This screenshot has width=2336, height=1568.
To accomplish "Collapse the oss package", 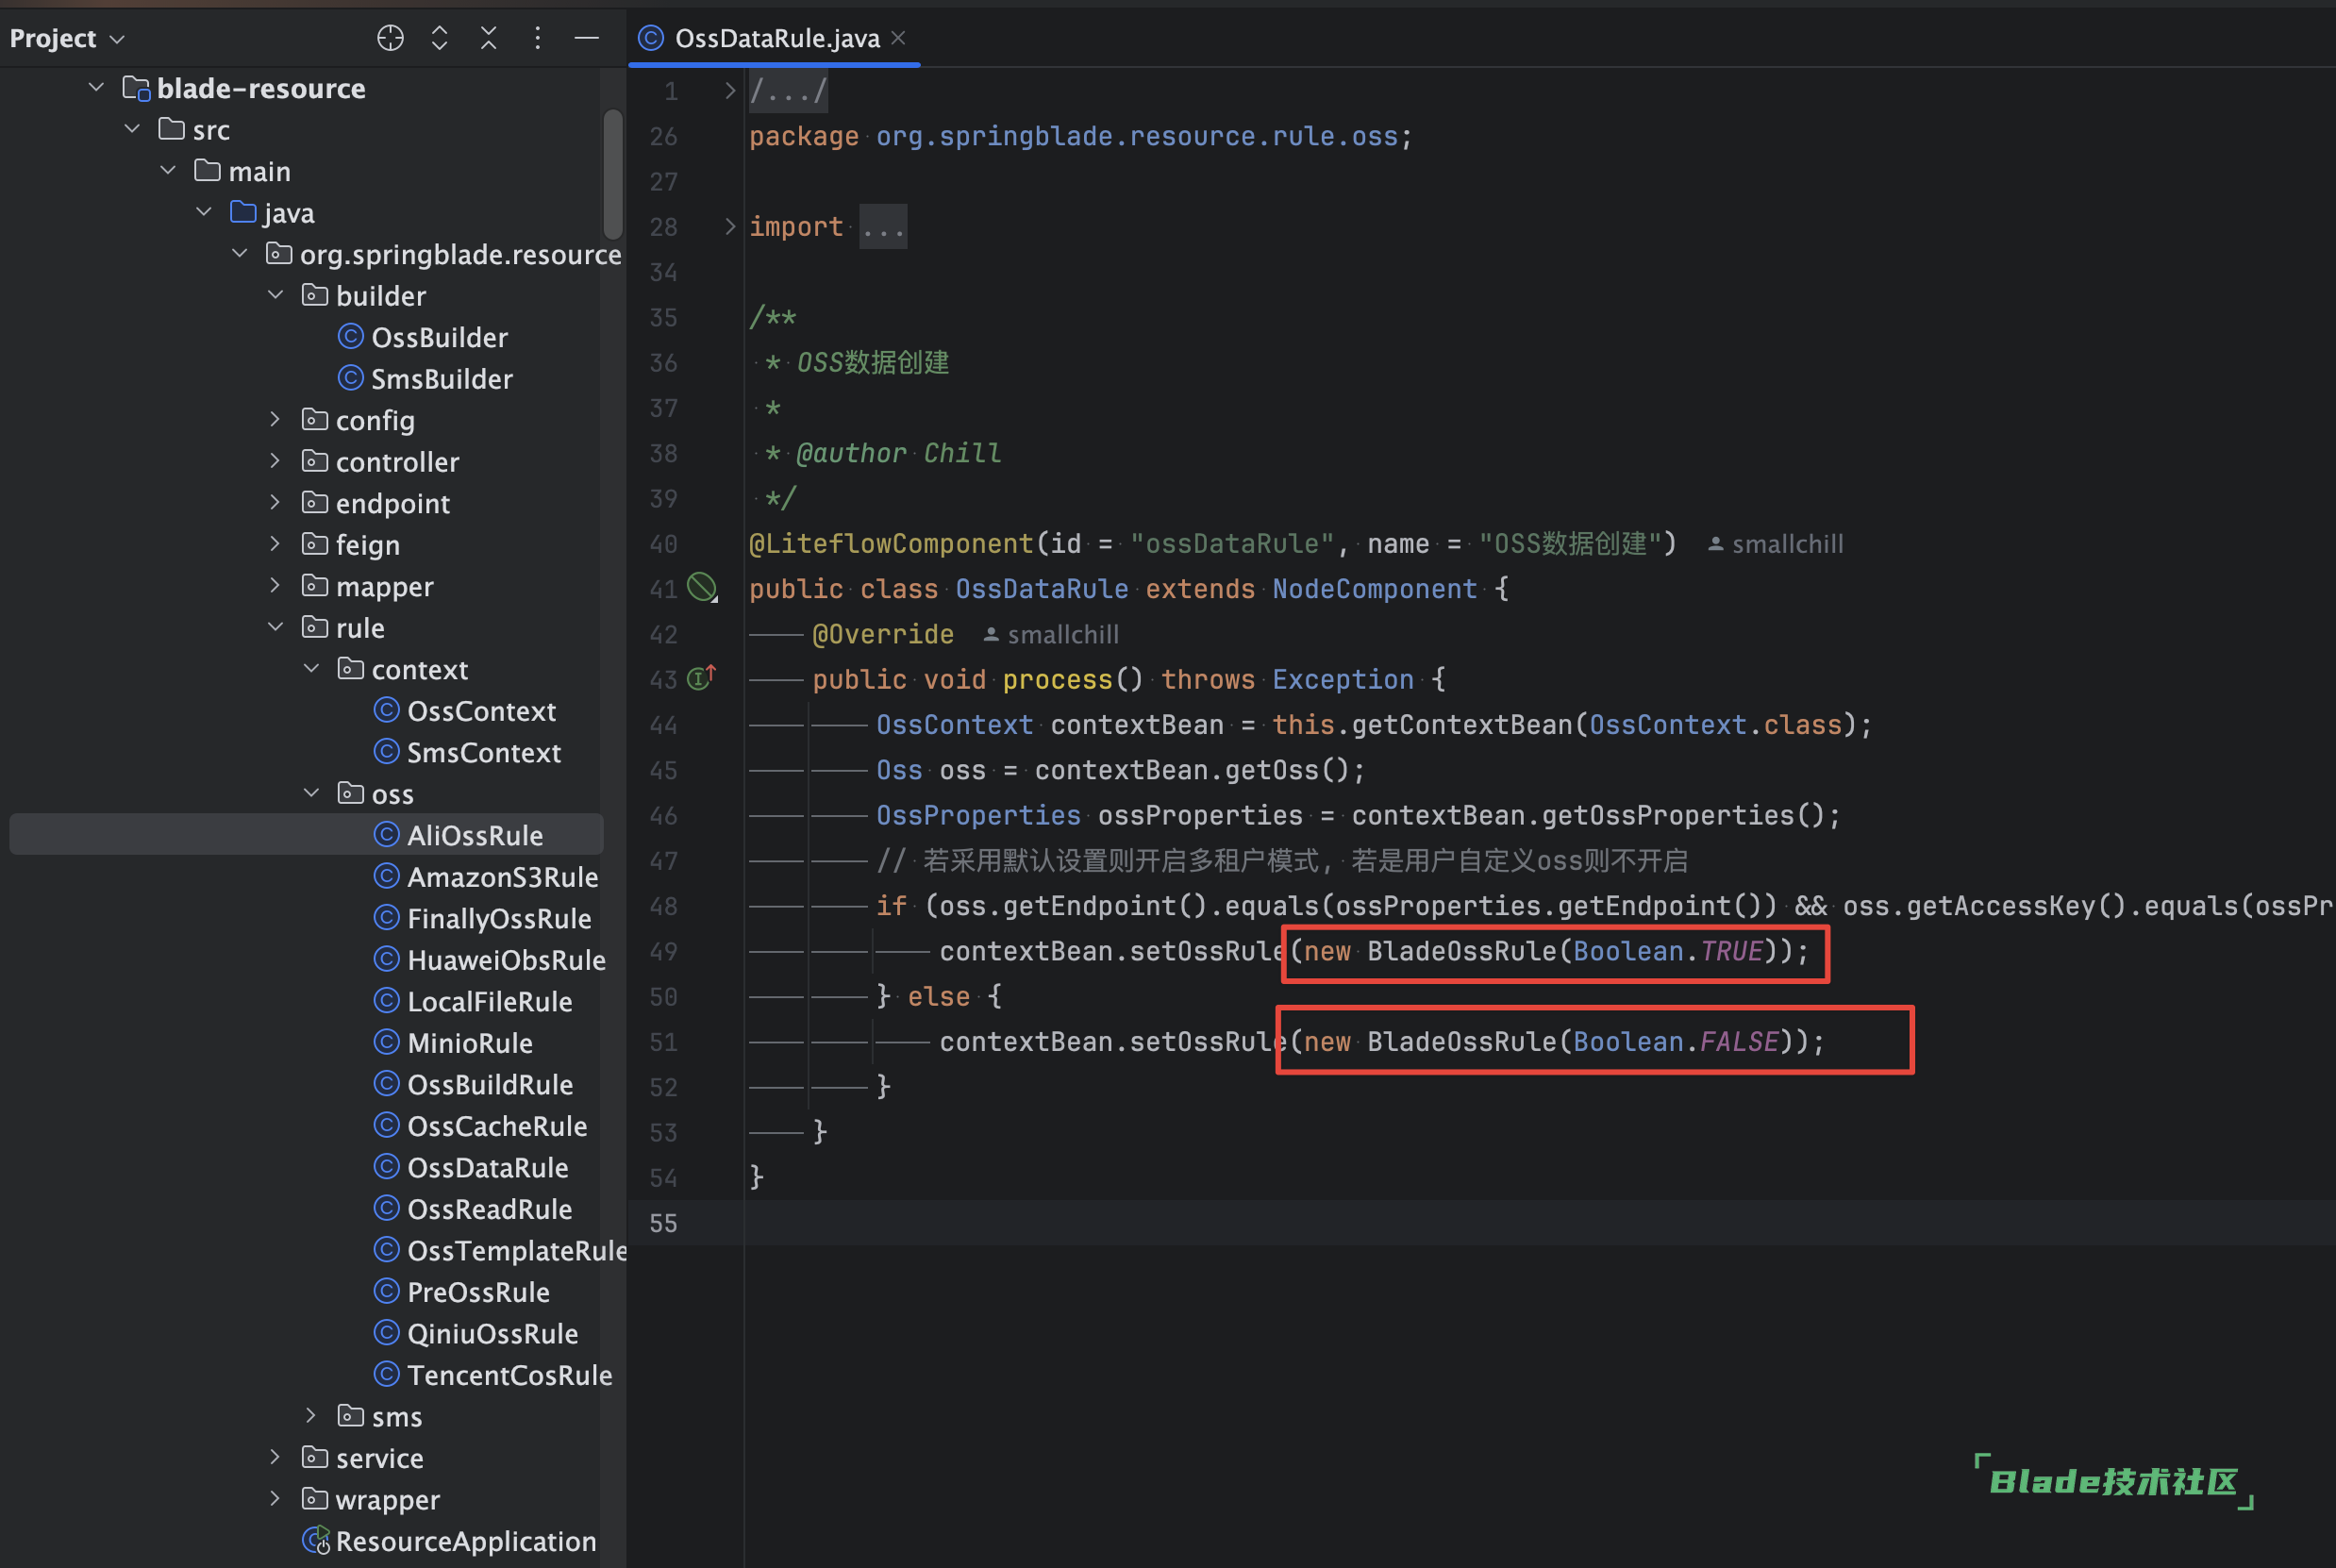I will coord(312,793).
